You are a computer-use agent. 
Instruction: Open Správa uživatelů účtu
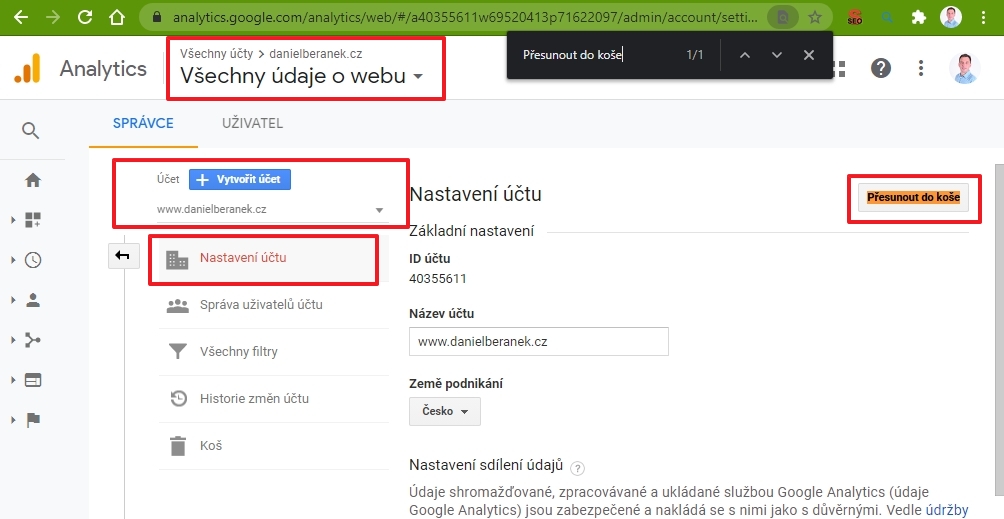(273, 305)
